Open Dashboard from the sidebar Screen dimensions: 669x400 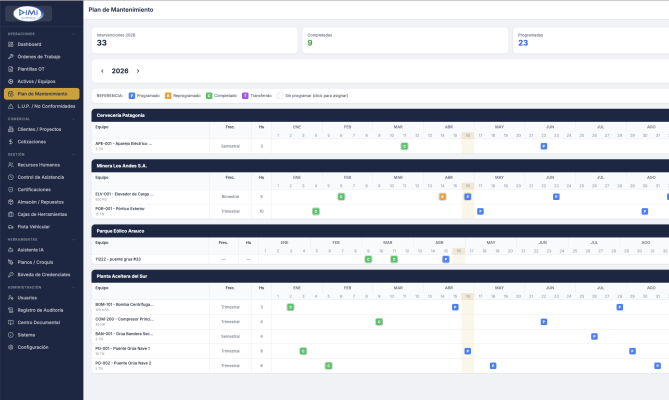coord(29,45)
